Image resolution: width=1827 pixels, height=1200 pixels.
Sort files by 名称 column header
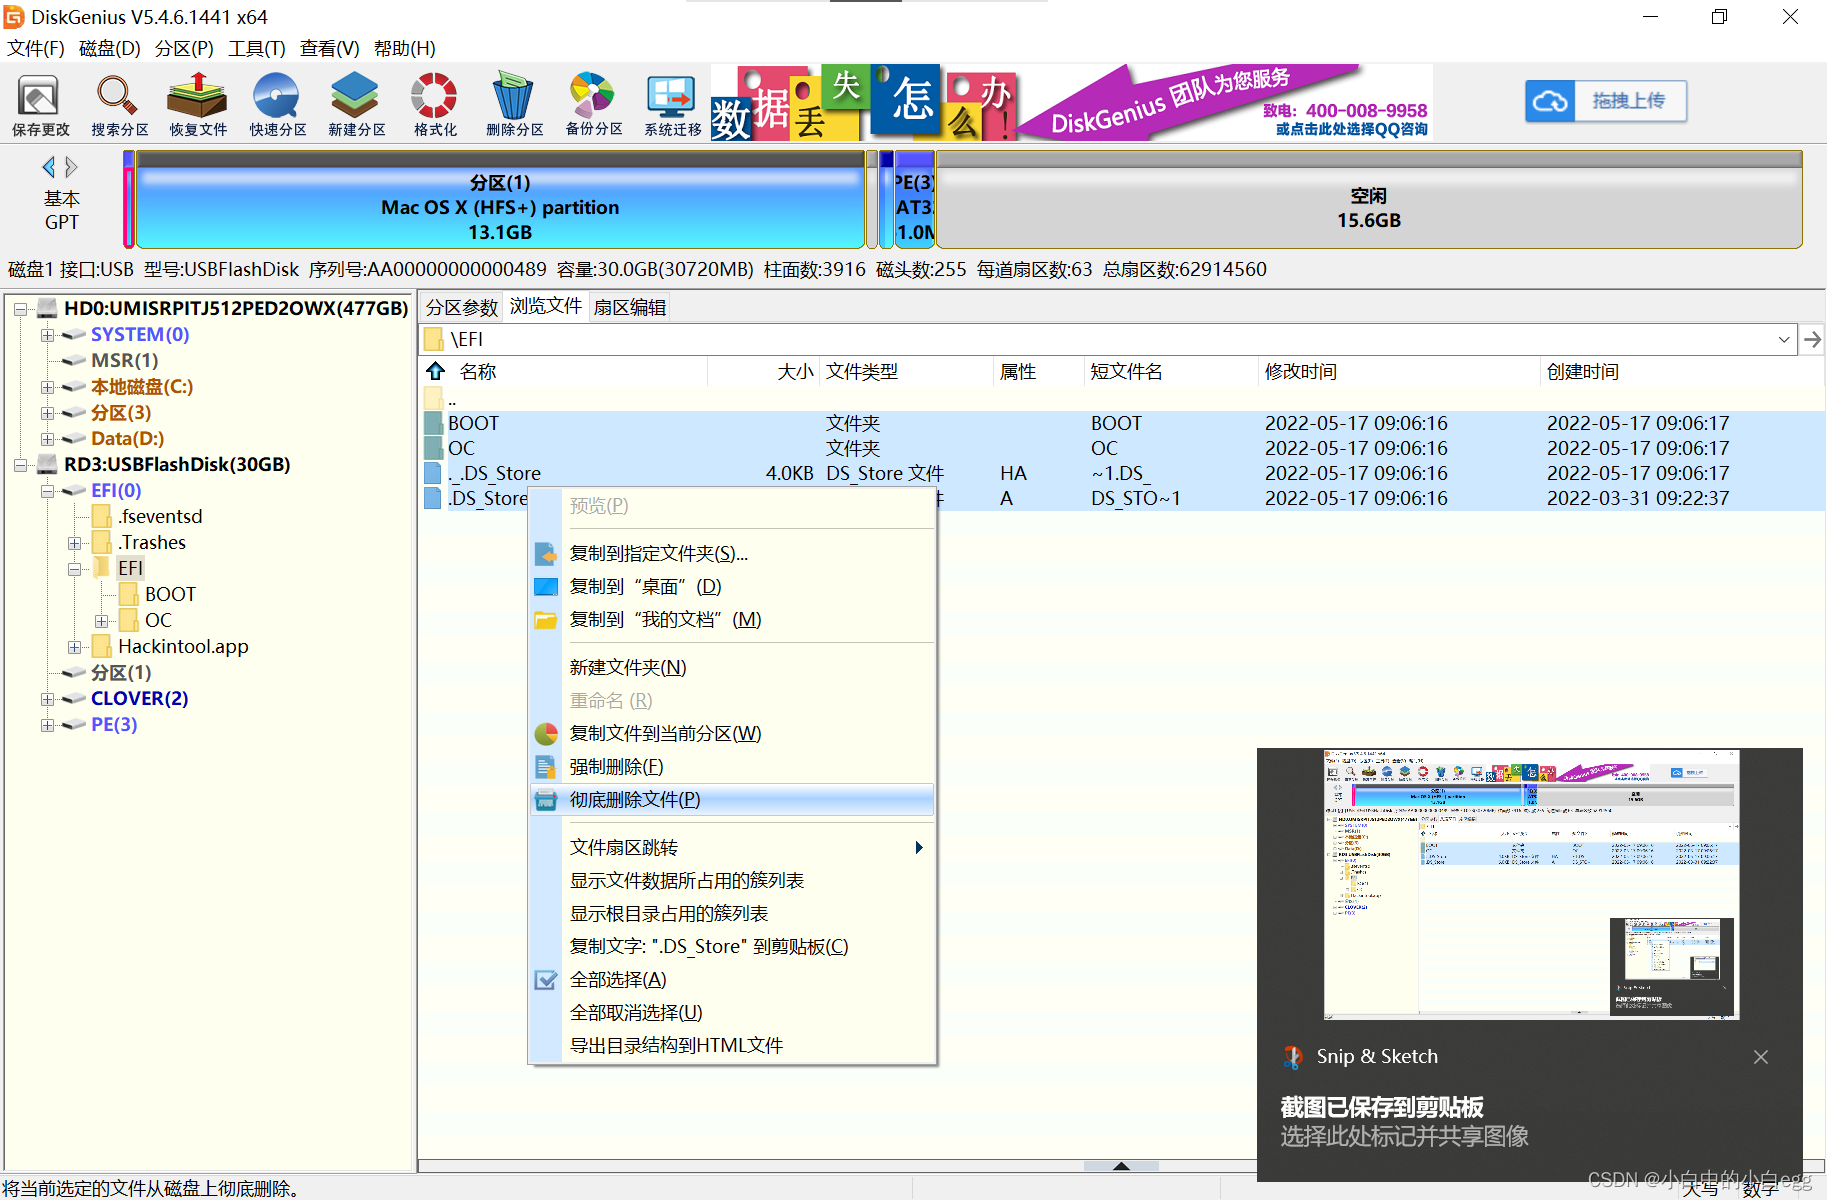coord(478,371)
